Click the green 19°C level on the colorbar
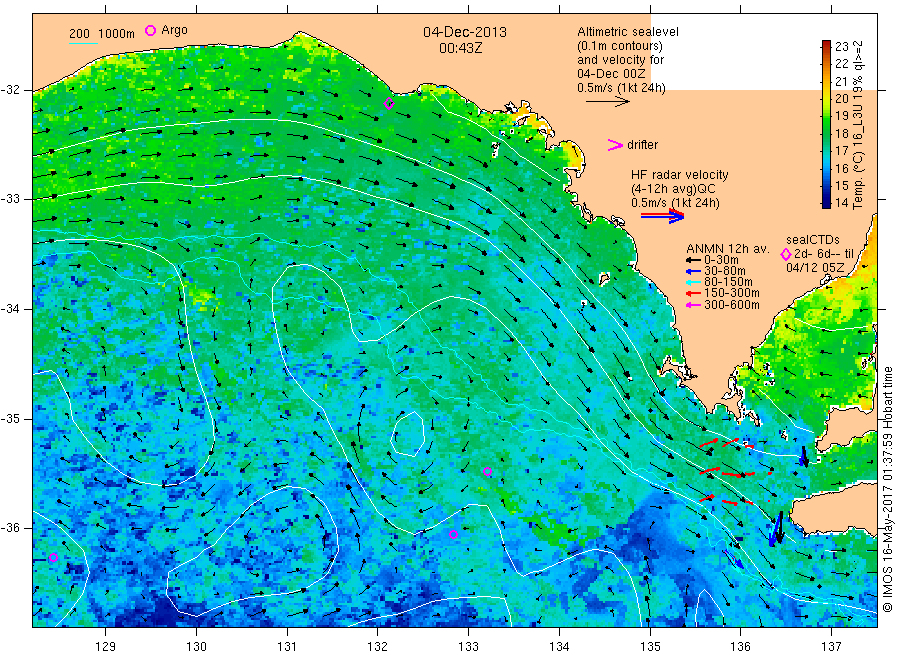Screen dimensions: 900x660 826,115
